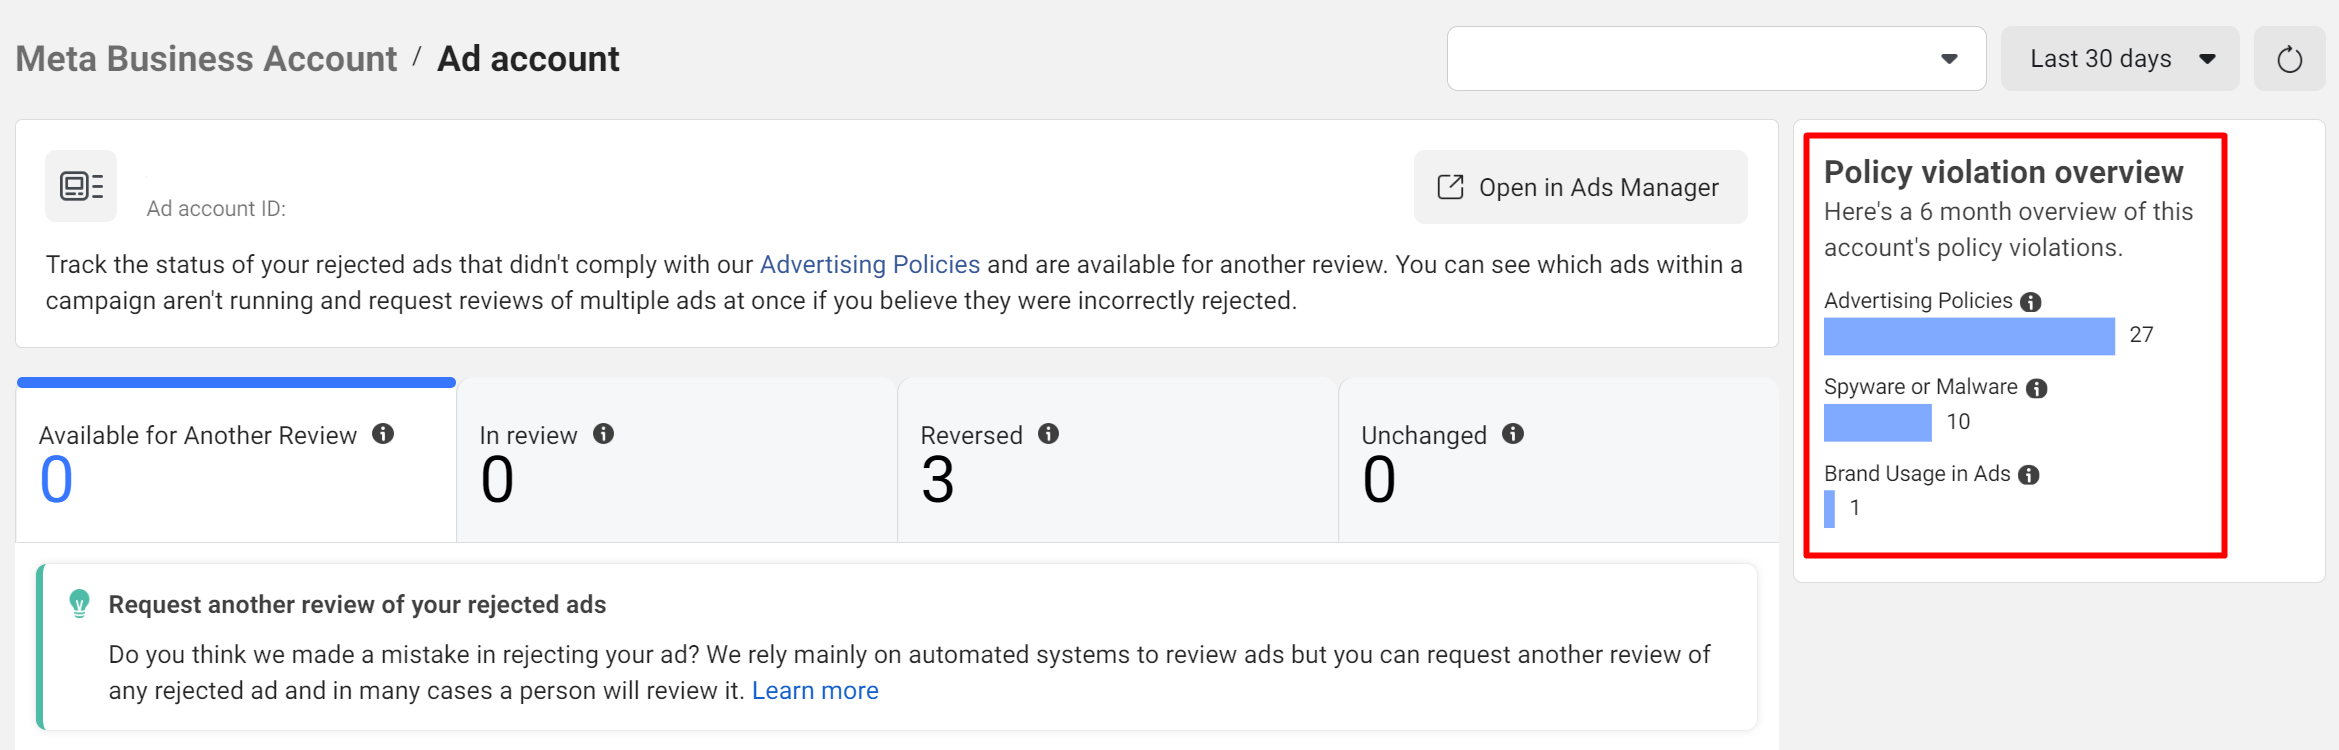Click info icon beside Brand Usage in Ads
The height and width of the screenshot is (750, 2339).
tap(2028, 475)
